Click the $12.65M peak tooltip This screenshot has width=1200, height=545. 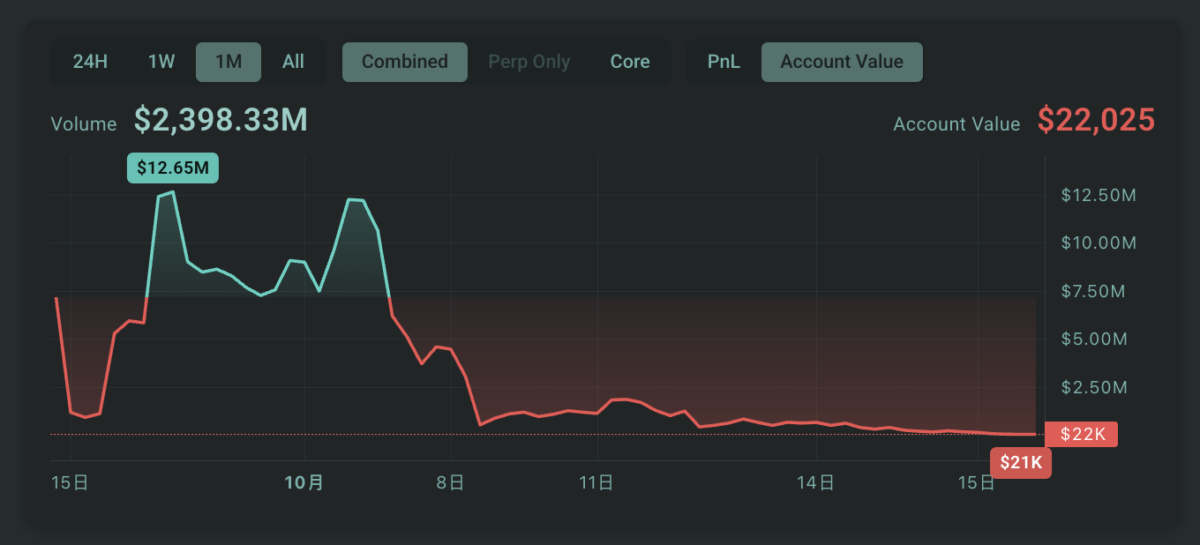click(x=173, y=168)
